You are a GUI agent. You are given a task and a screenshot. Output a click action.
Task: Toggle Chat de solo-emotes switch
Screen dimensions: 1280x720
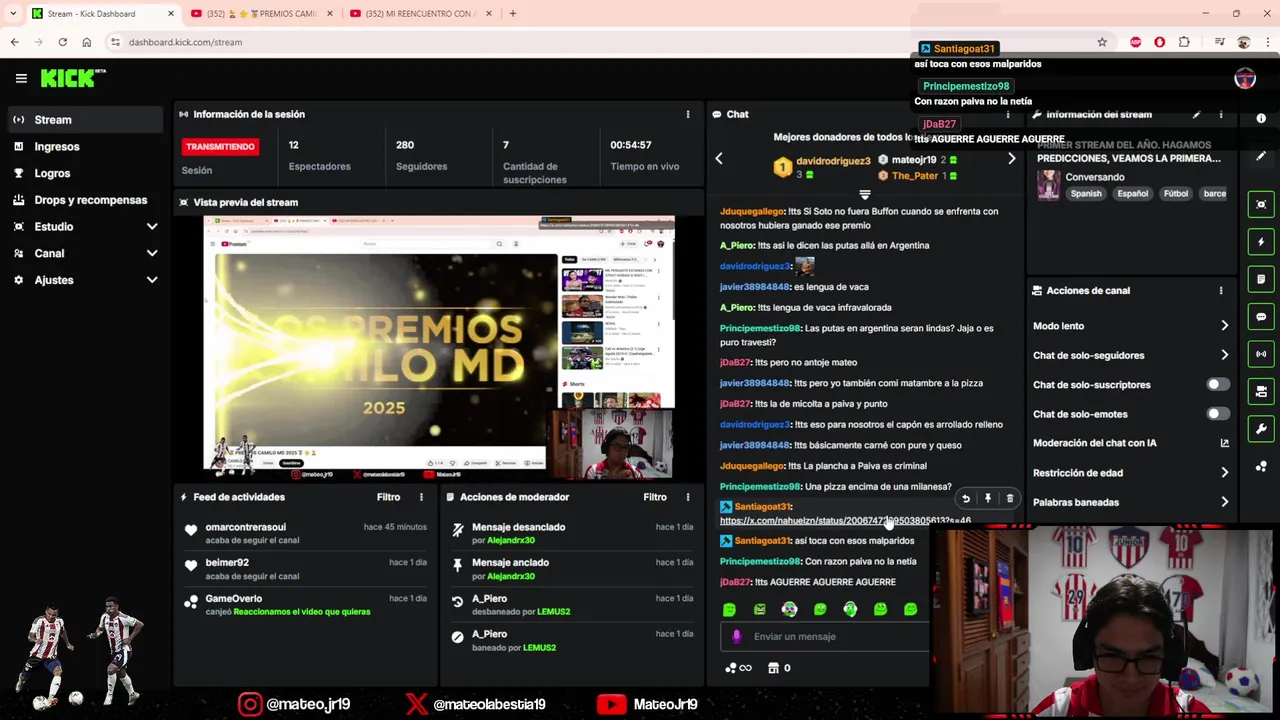[1217, 414]
